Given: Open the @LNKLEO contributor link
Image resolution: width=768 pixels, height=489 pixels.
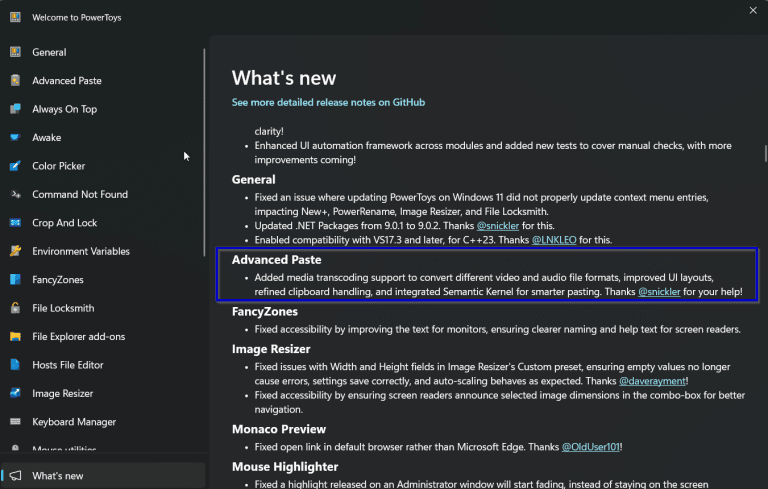Looking at the screenshot, I should click(x=554, y=240).
